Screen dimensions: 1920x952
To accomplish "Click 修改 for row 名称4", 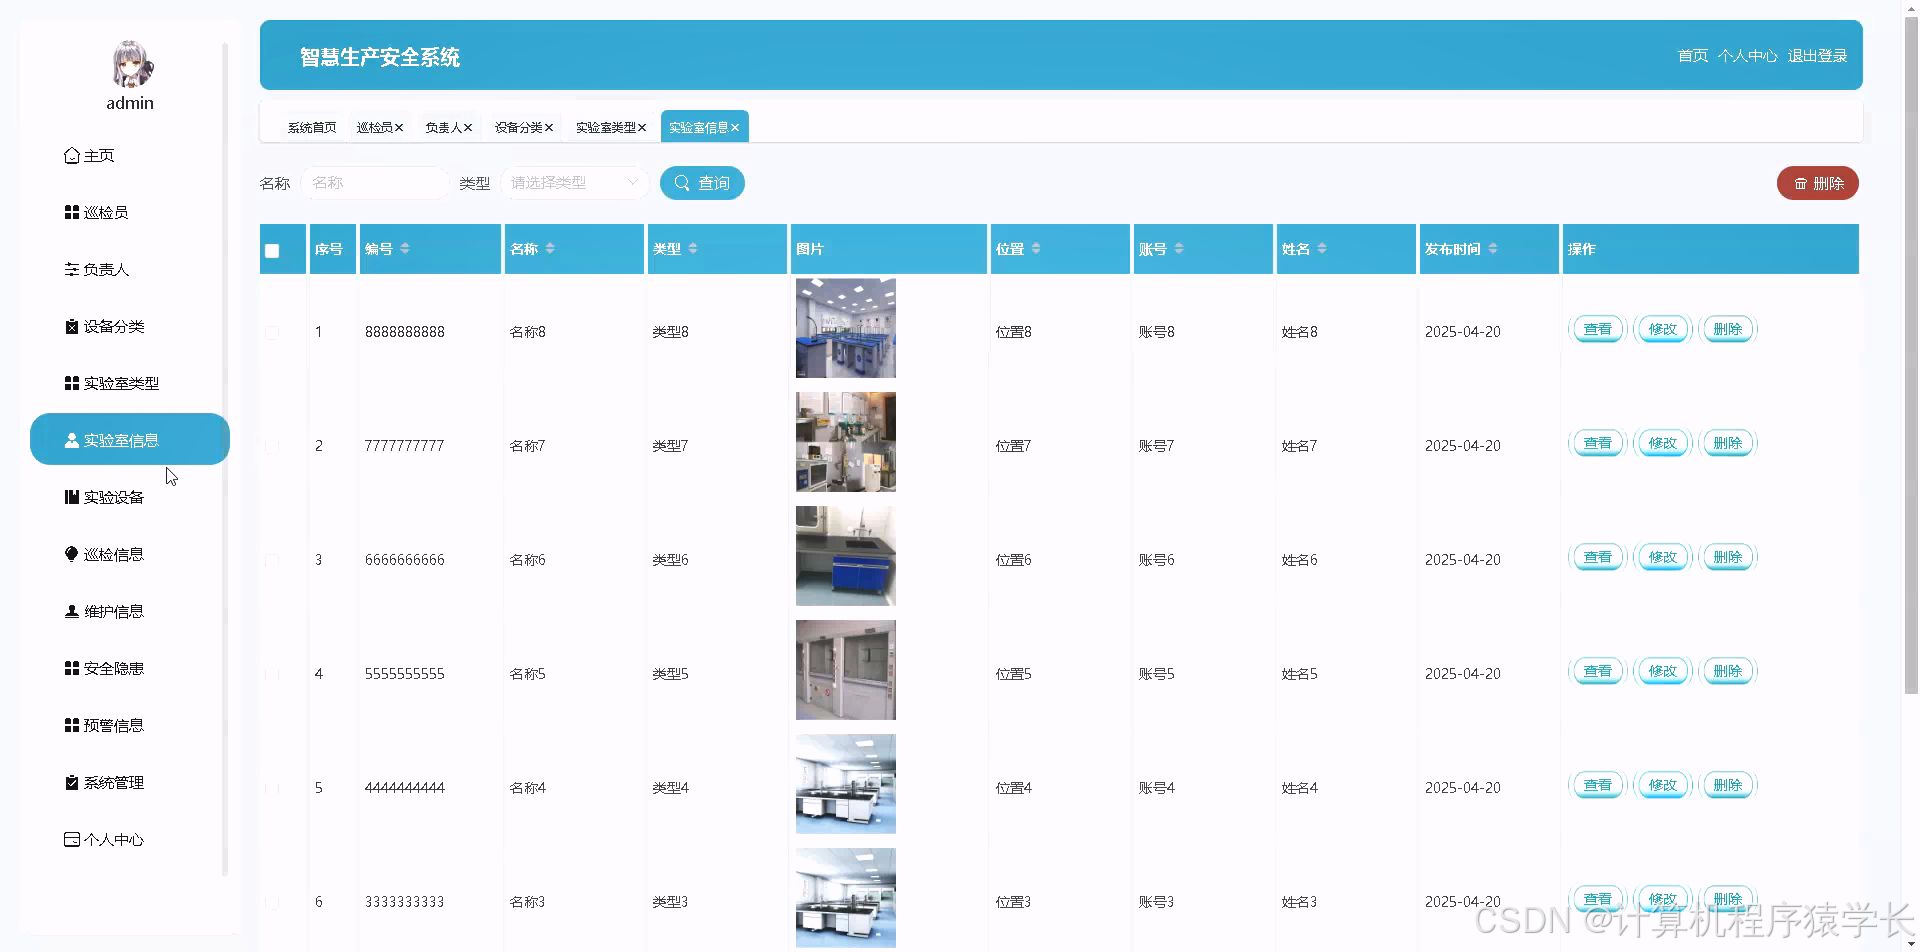I will tap(1663, 785).
